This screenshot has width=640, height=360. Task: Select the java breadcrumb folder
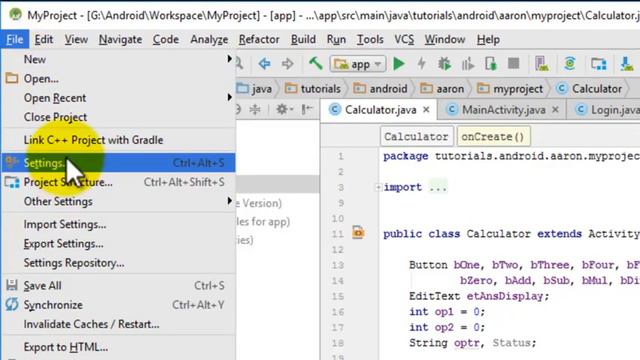pos(255,89)
